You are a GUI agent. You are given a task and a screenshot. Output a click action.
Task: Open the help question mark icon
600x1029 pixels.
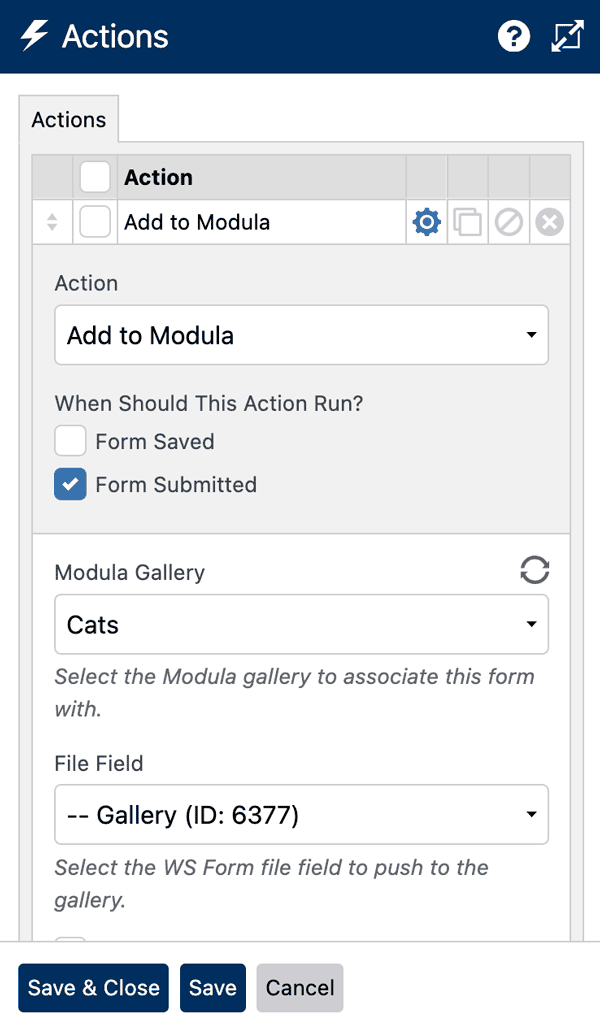click(x=513, y=36)
